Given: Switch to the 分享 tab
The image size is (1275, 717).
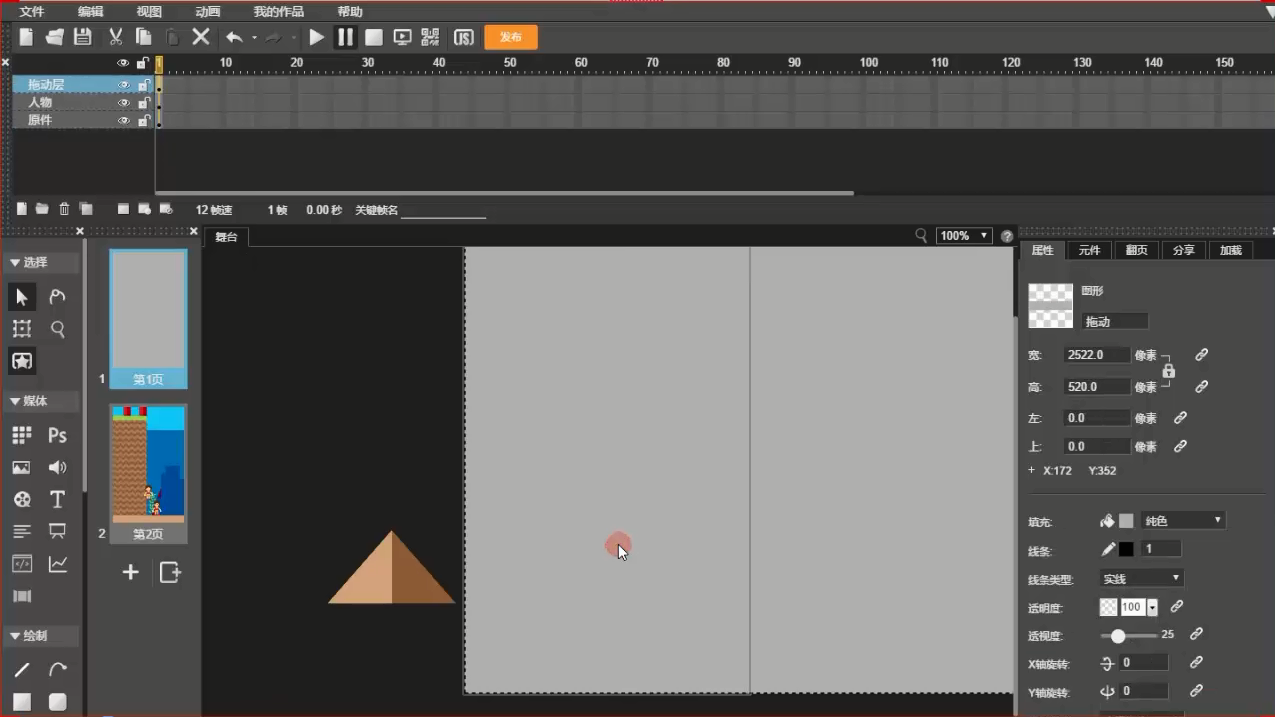Looking at the screenshot, I should (x=1184, y=250).
